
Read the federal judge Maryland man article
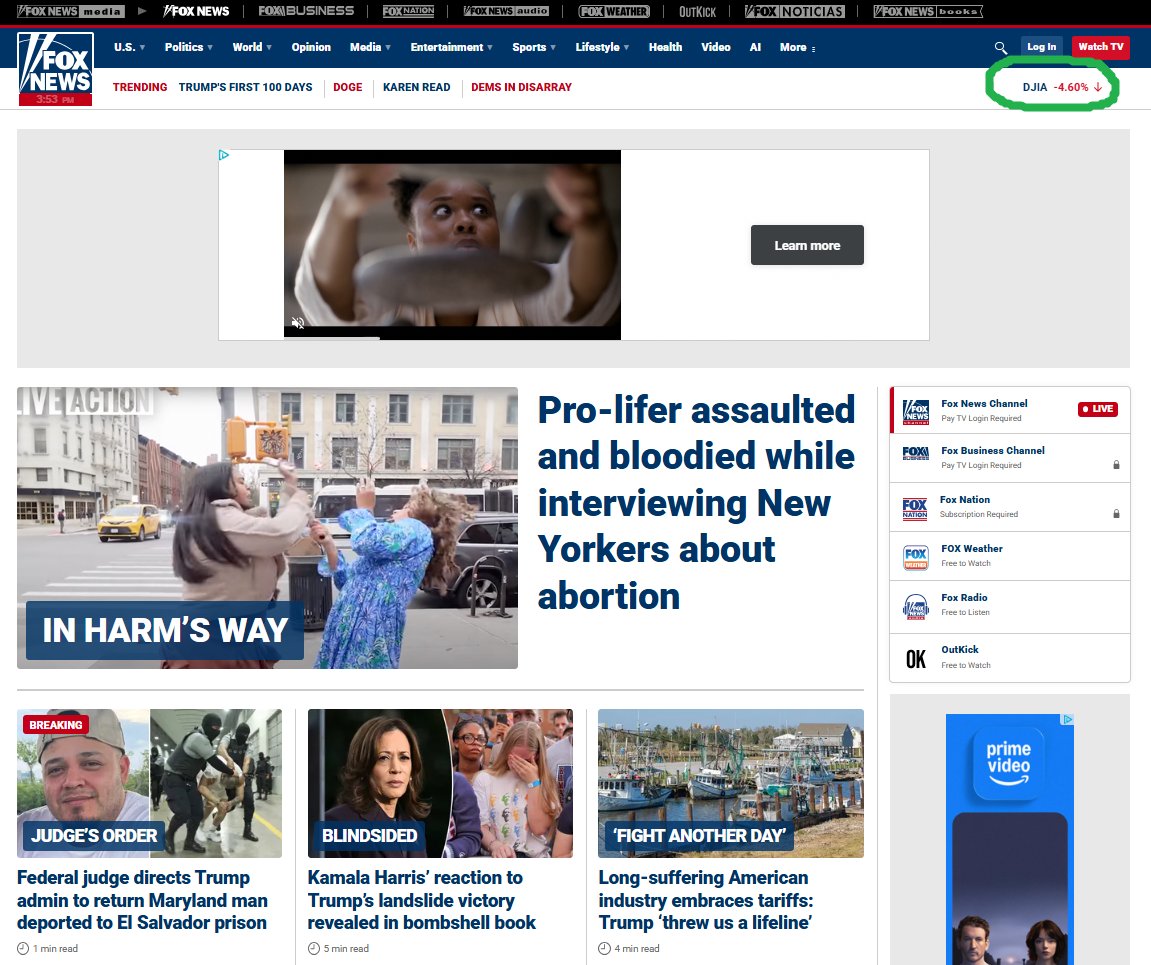coord(142,900)
